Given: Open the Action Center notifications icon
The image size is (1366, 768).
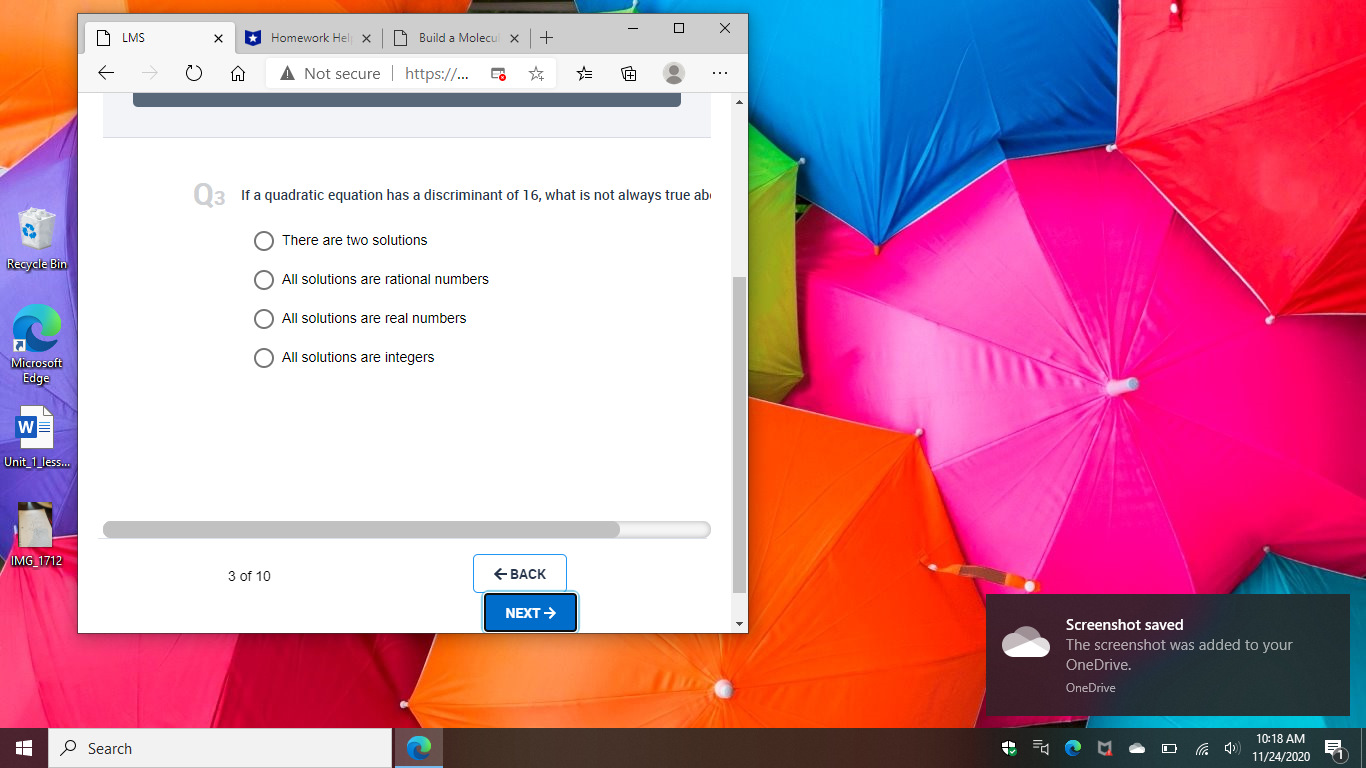Looking at the screenshot, I should [1334, 748].
